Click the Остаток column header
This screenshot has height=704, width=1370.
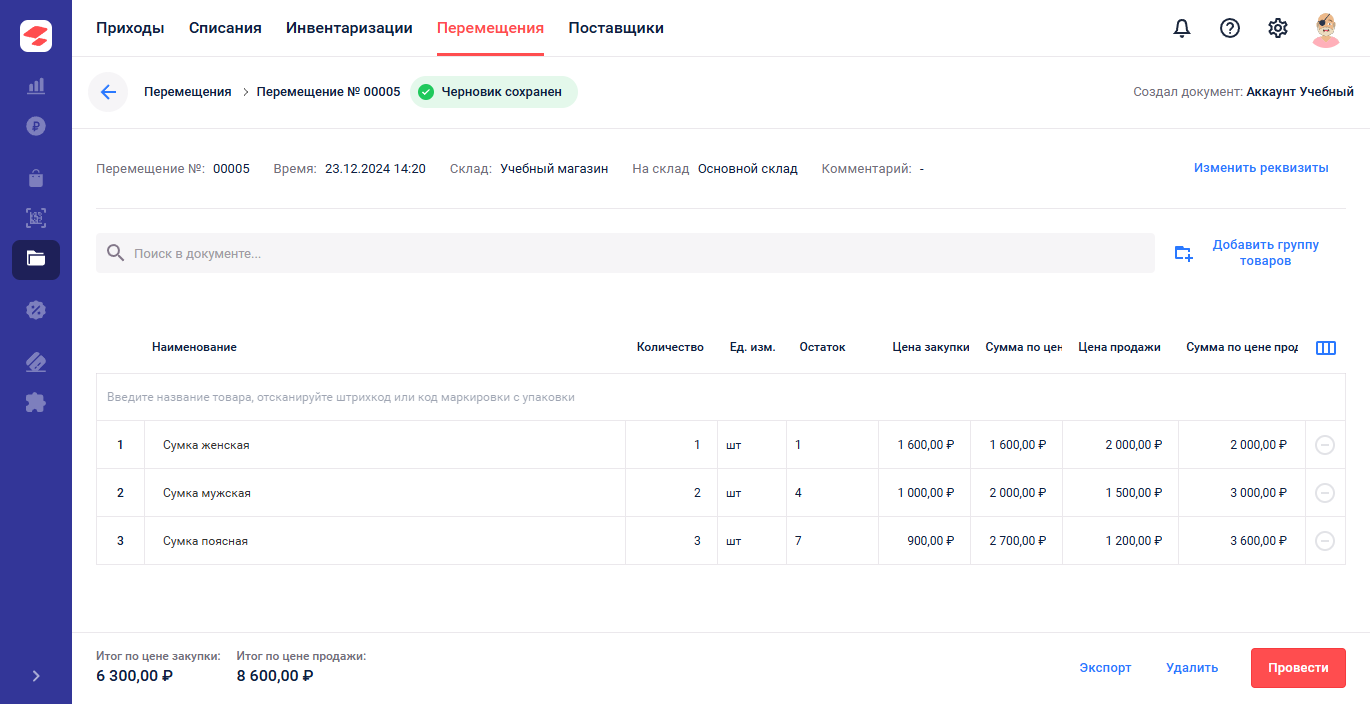(822, 347)
